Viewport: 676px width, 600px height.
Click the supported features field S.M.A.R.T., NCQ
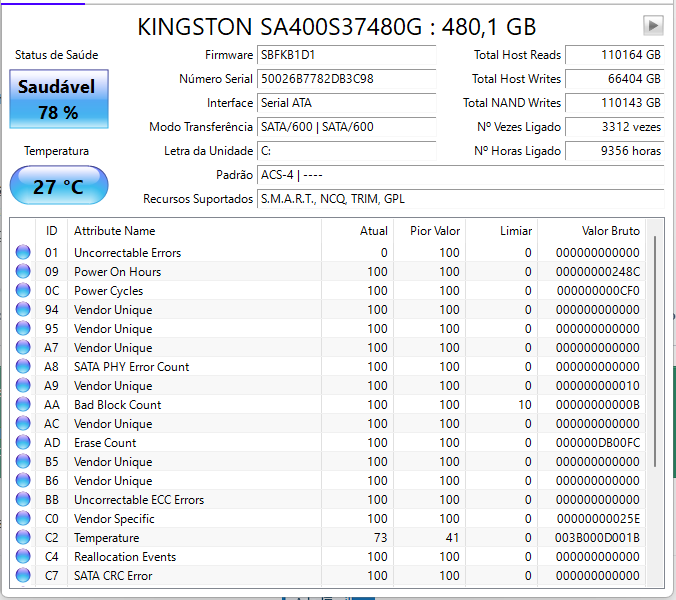pos(460,199)
